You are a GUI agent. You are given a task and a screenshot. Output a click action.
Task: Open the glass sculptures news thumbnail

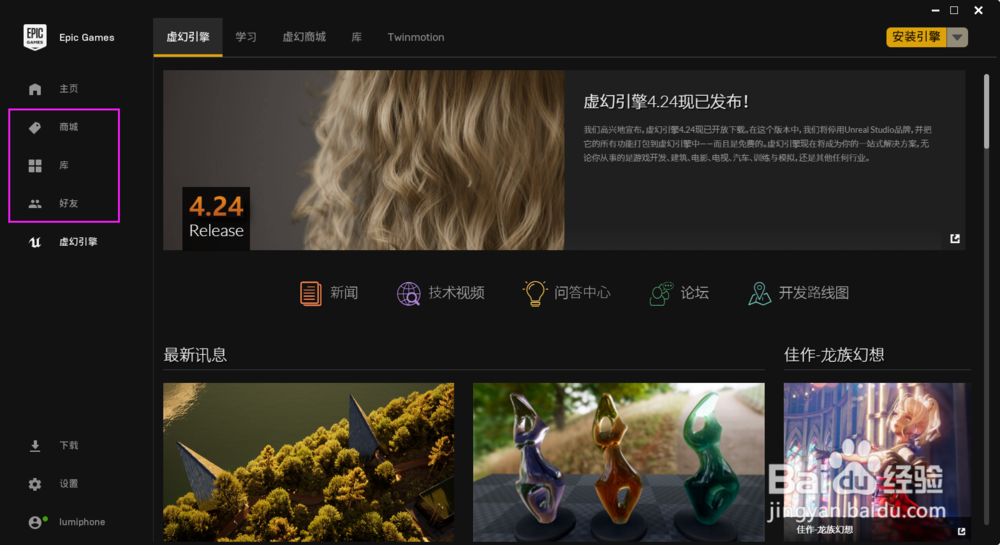[x=619, y=462]
